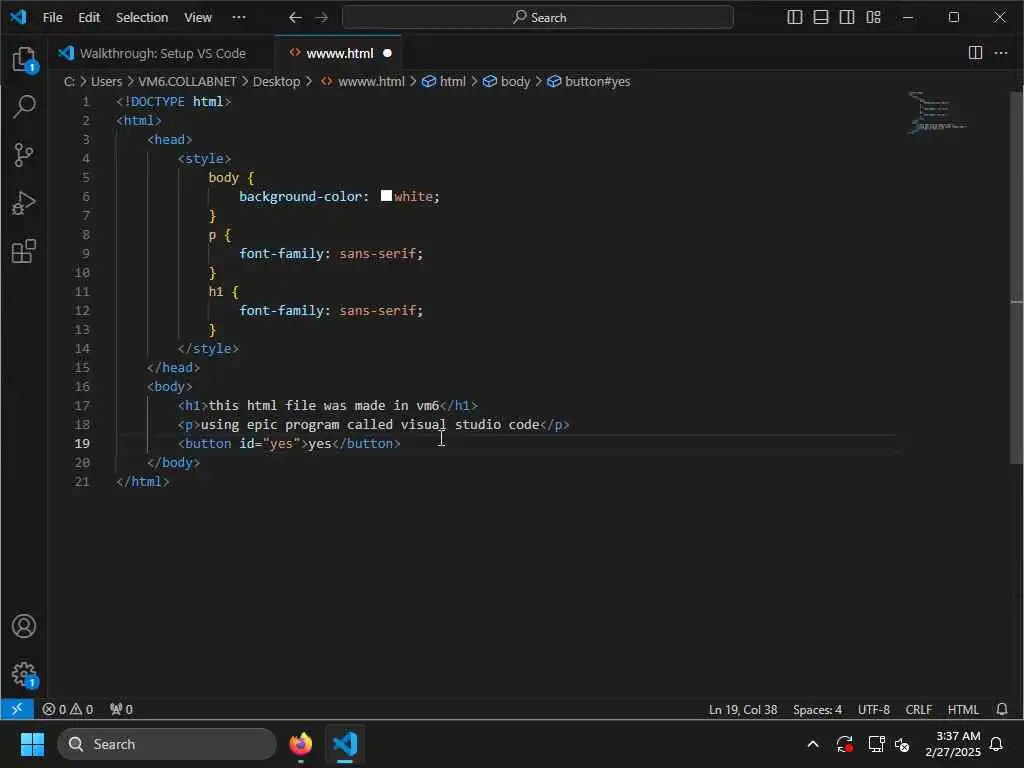Click the </html> closing tag on line 21
This screenshot has height=768, width=1024.
(143, 481)
